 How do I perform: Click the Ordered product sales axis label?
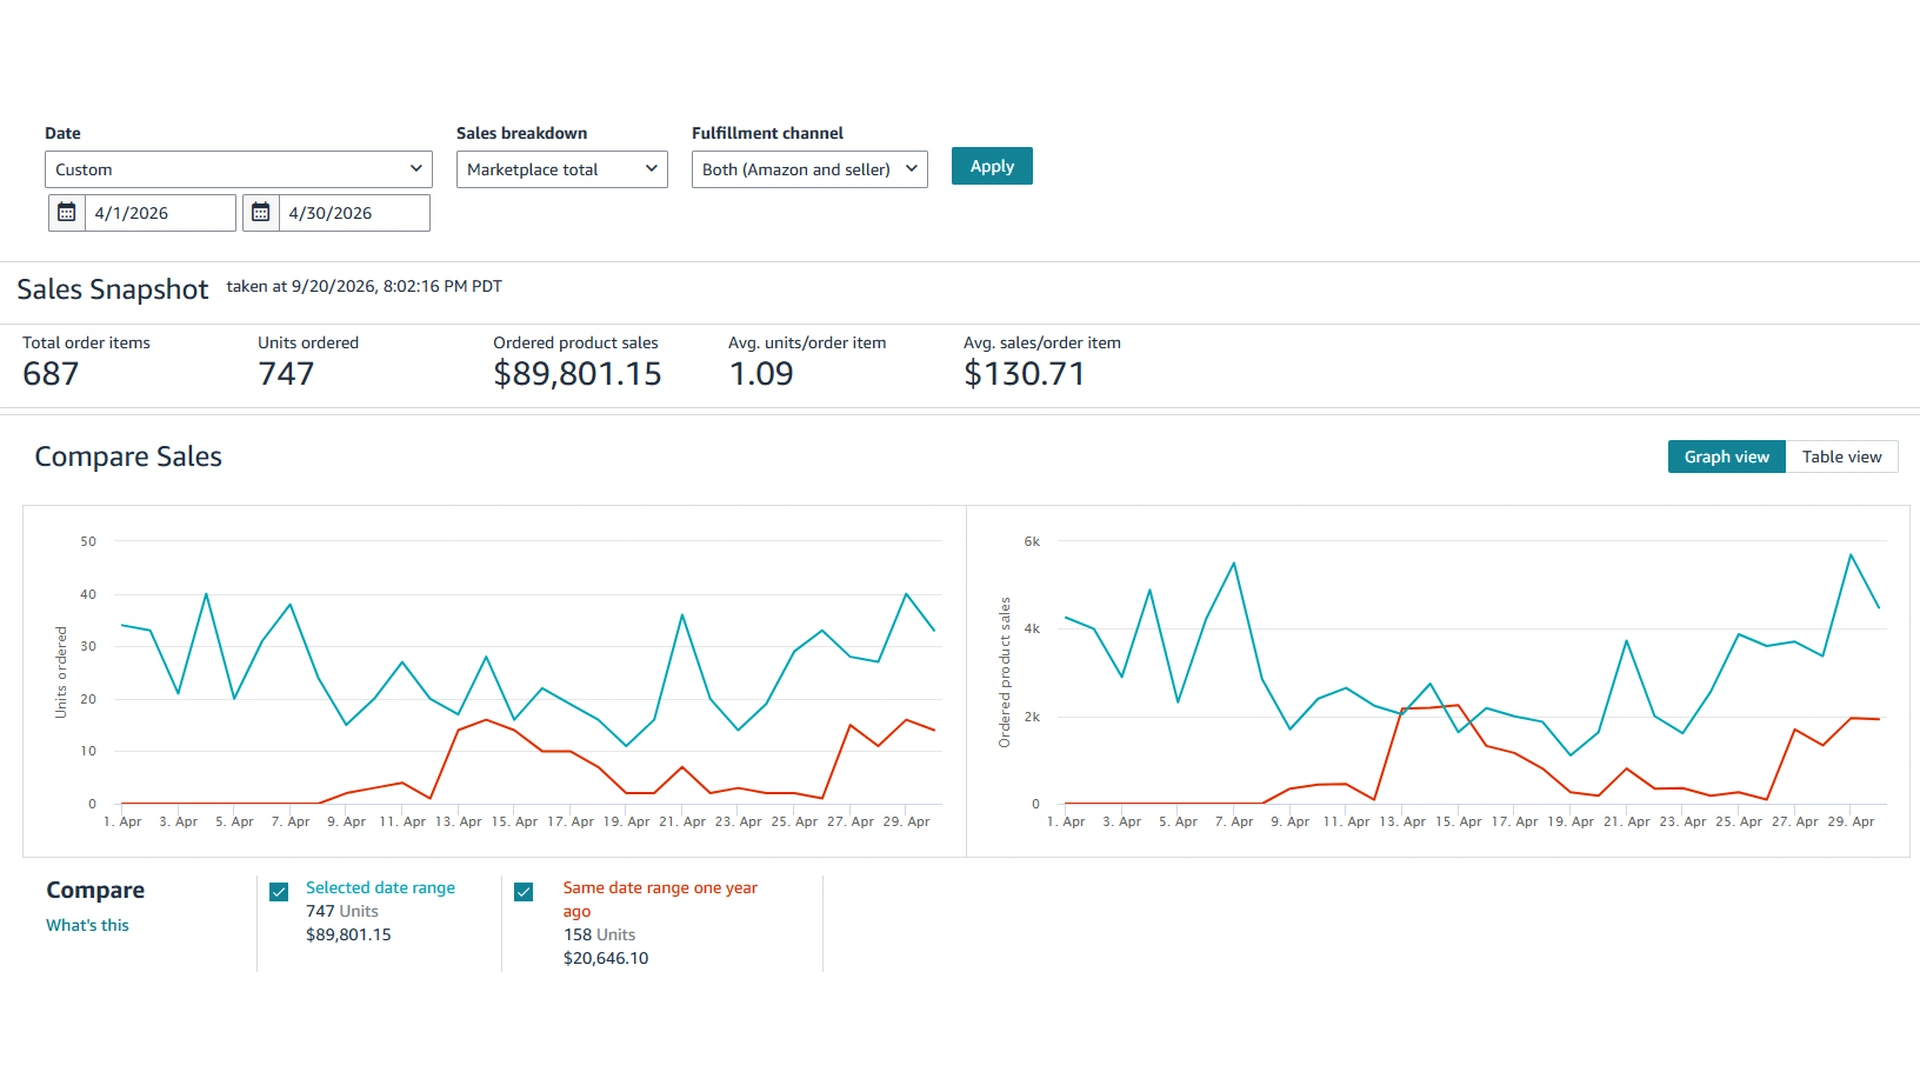tap(1005, 672)
